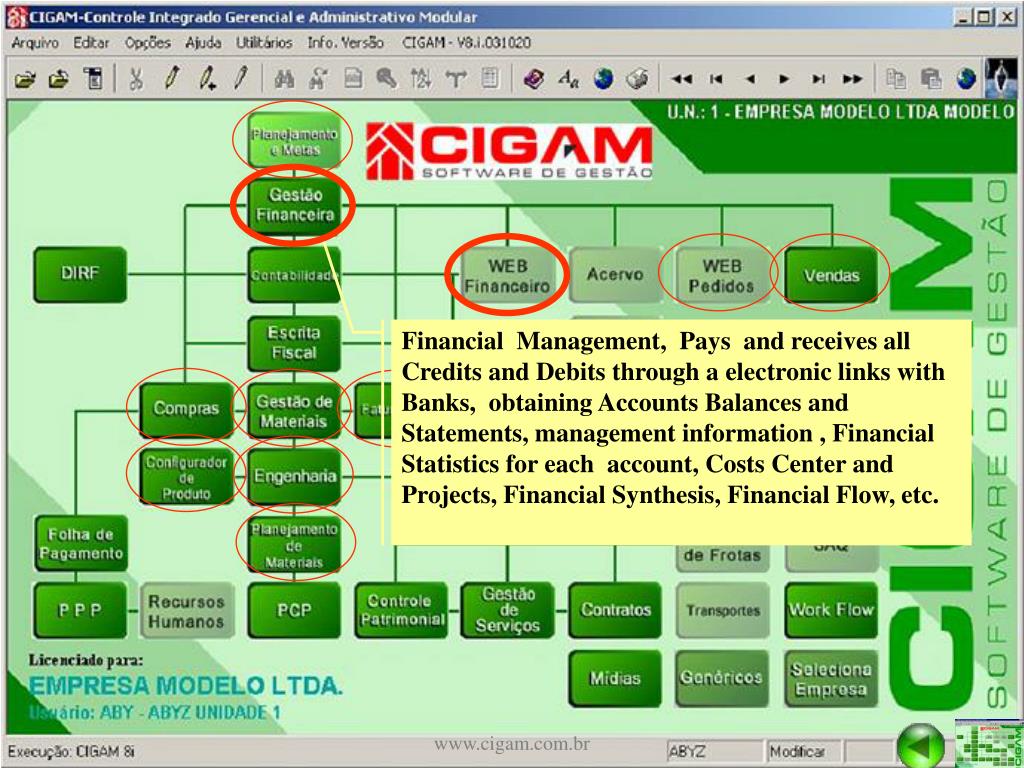
Task: Click the green back arrow button
Action: tap(920, 745)
